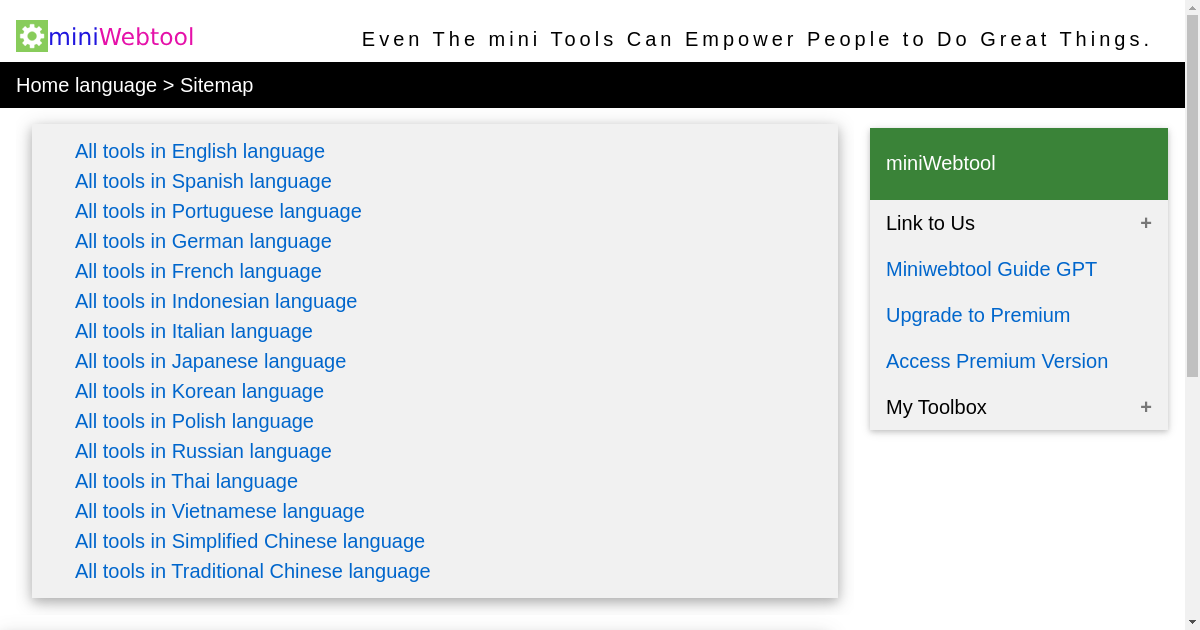Open the 'Upgrade to Premium' link

click(x=978, y=315)
